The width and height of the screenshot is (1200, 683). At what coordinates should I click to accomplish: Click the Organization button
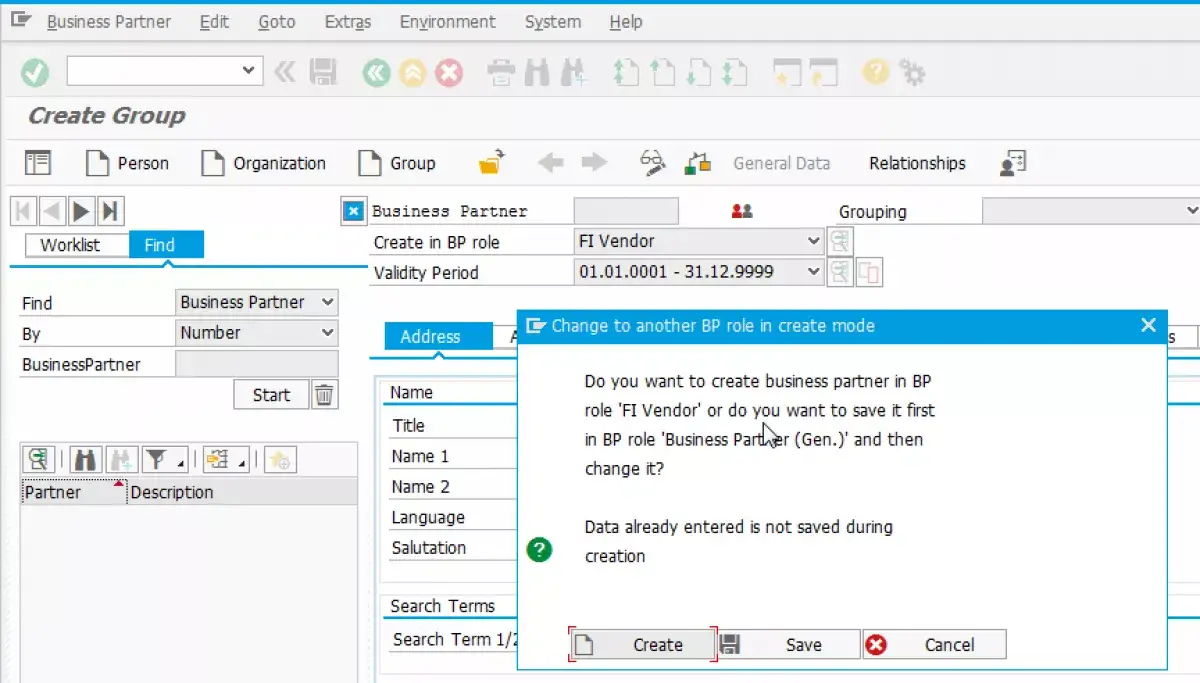(x=264, y=163)
